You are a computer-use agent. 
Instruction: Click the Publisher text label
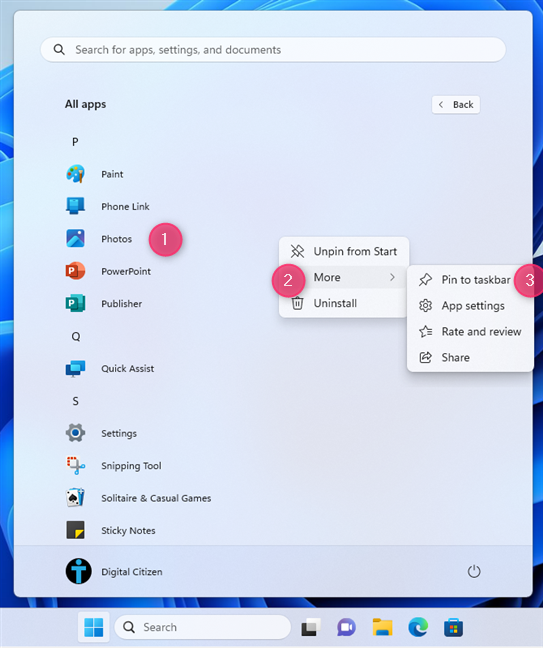(x=121, y=303)
